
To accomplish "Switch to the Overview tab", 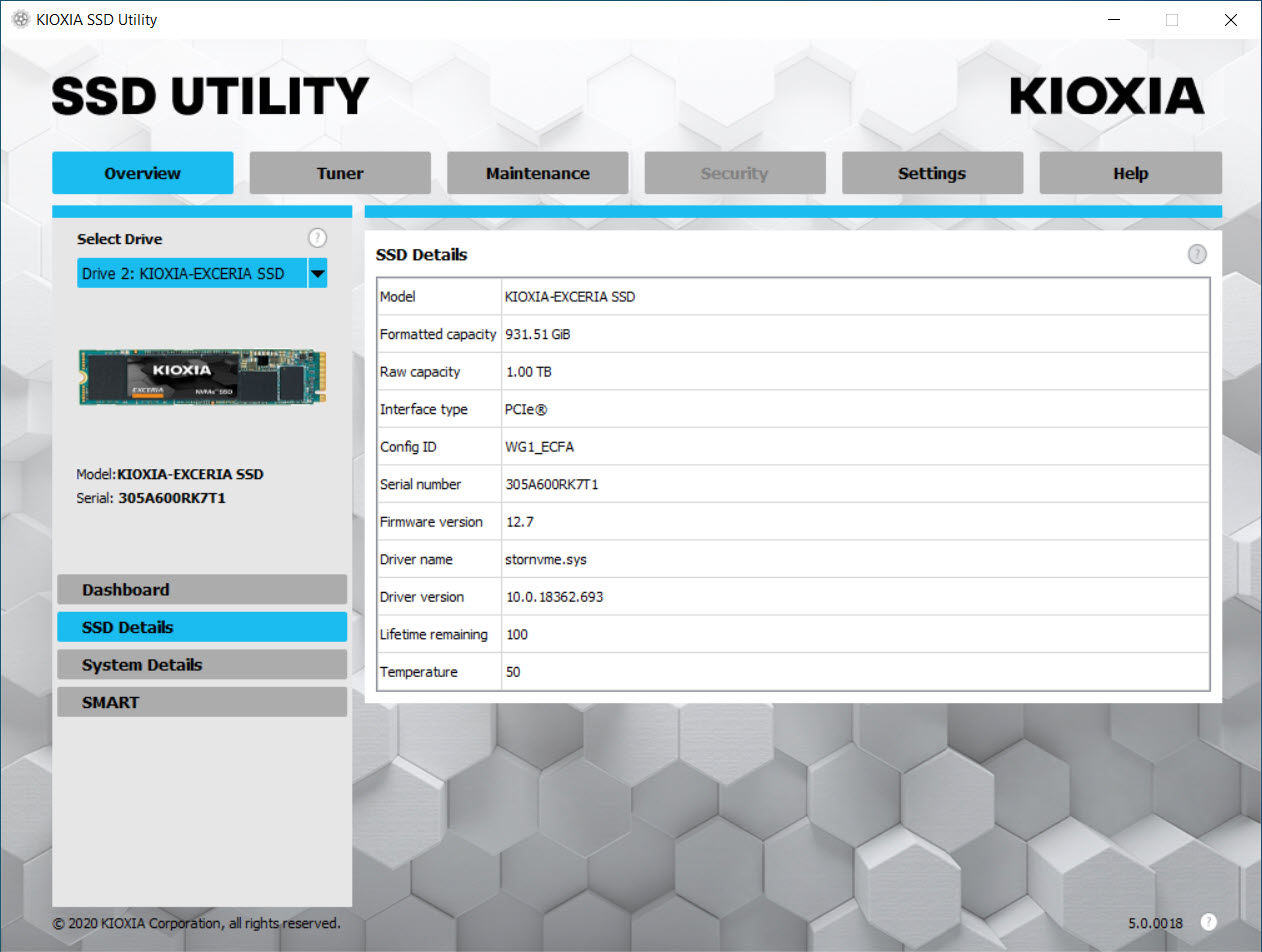I will 142,173.
